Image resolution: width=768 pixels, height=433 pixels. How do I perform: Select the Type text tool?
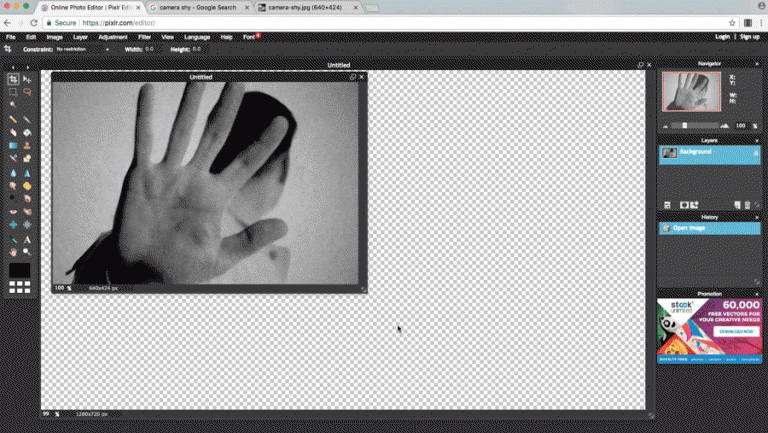(x=27, y=240)
